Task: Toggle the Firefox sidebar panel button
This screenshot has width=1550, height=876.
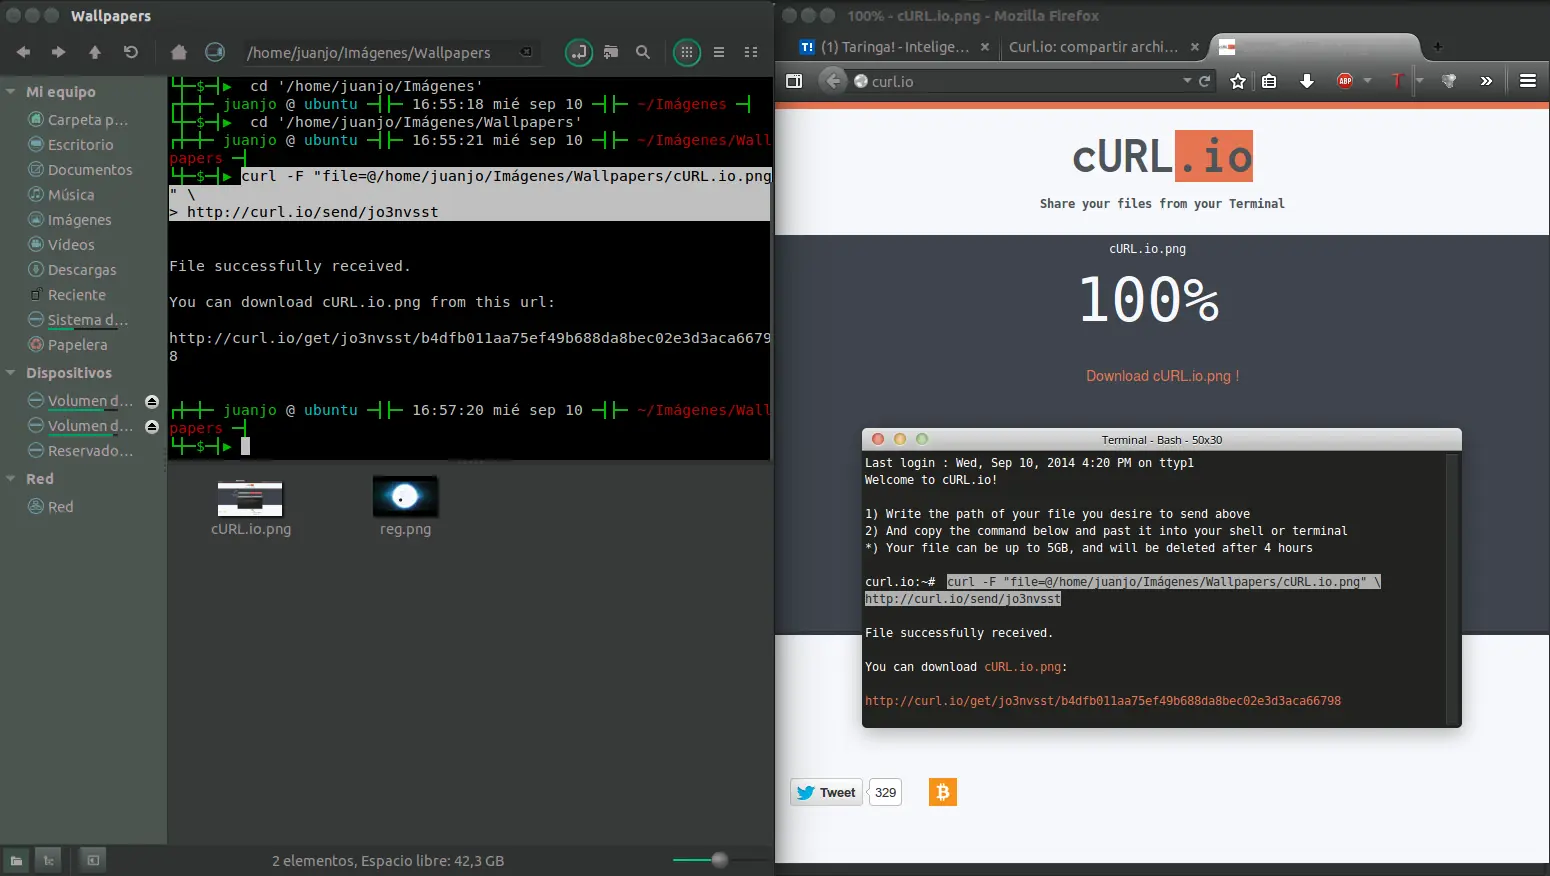Action: click(794, 81)
